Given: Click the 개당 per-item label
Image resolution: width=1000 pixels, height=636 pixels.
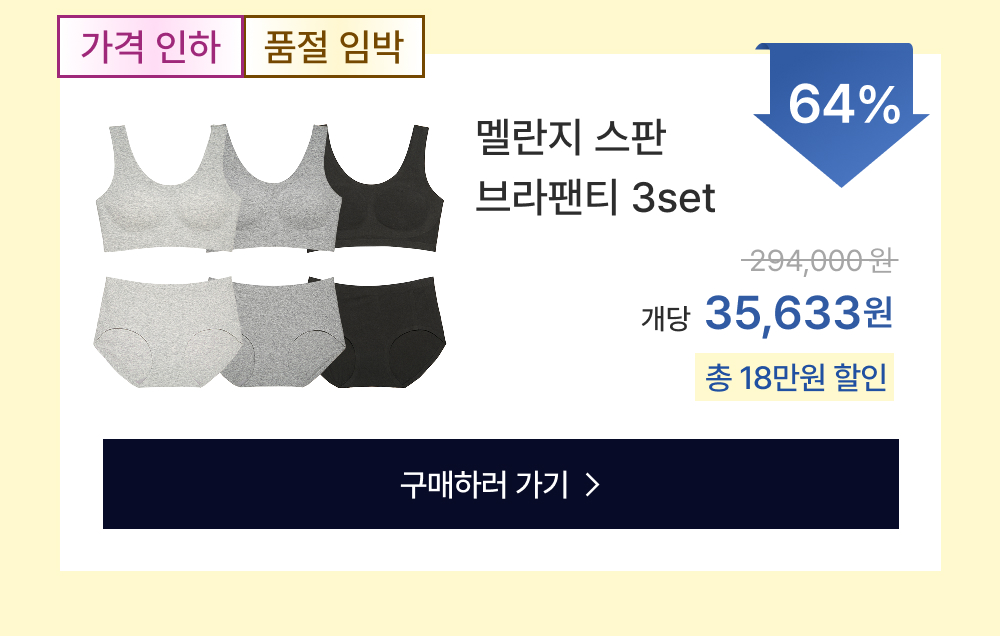Looking at the screenshot, I should (x=665, y=318).
